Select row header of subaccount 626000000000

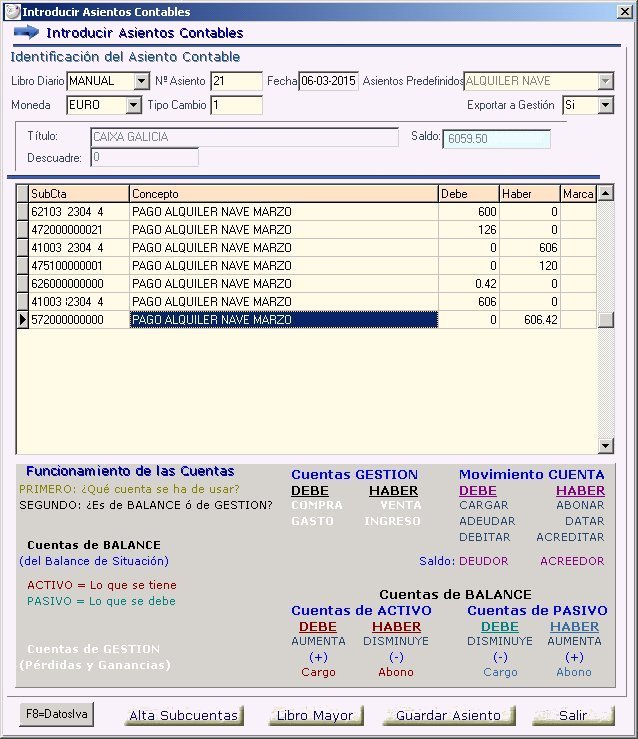(23, 283)
